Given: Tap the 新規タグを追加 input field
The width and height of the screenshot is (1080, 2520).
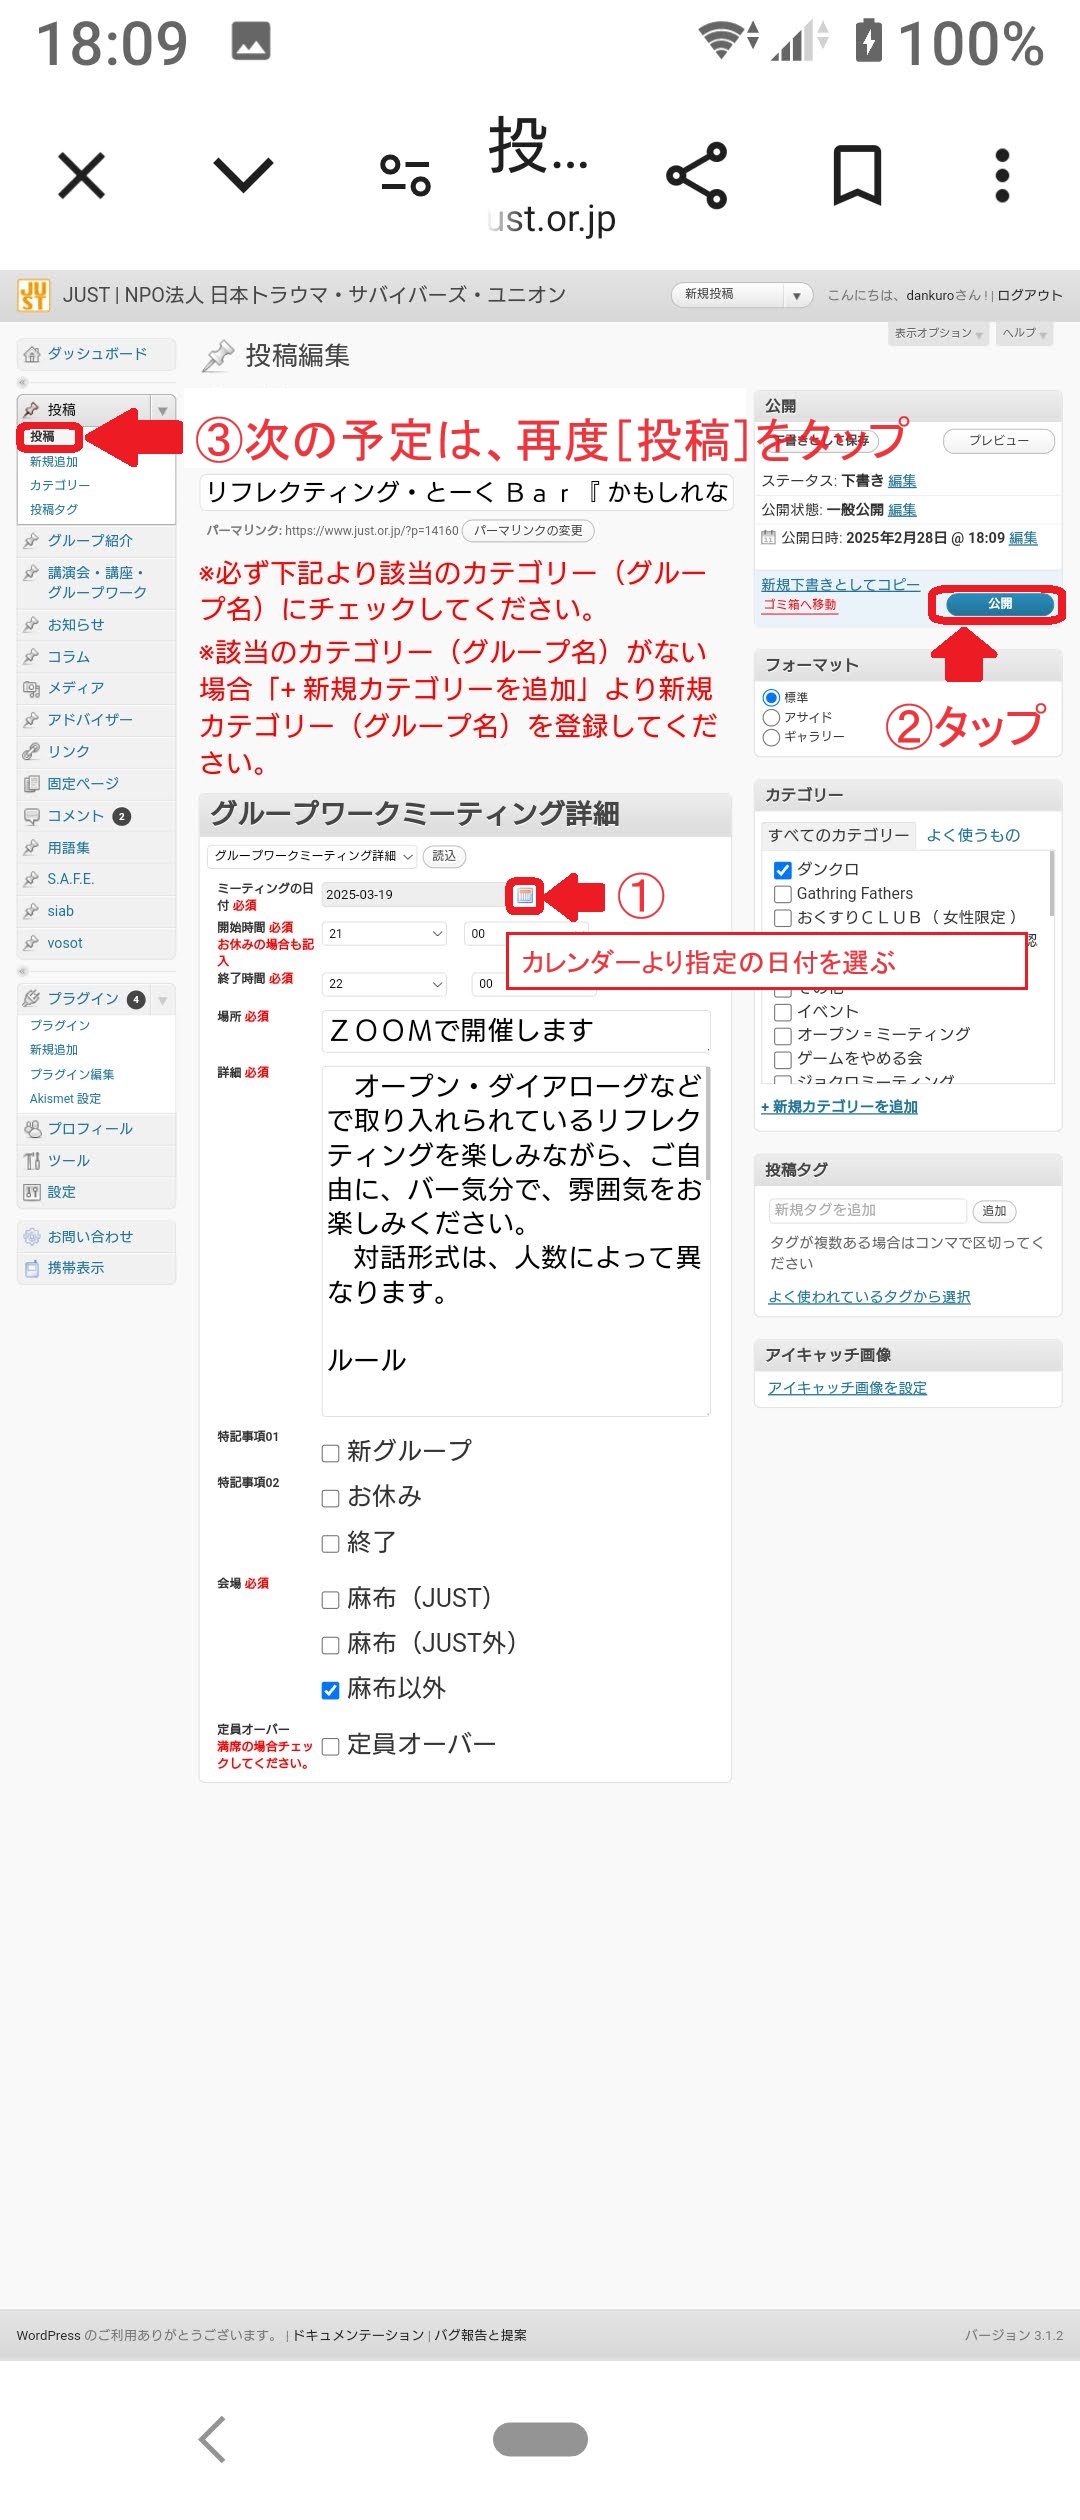Looking at the screenshot, I should pos(866,1210).
